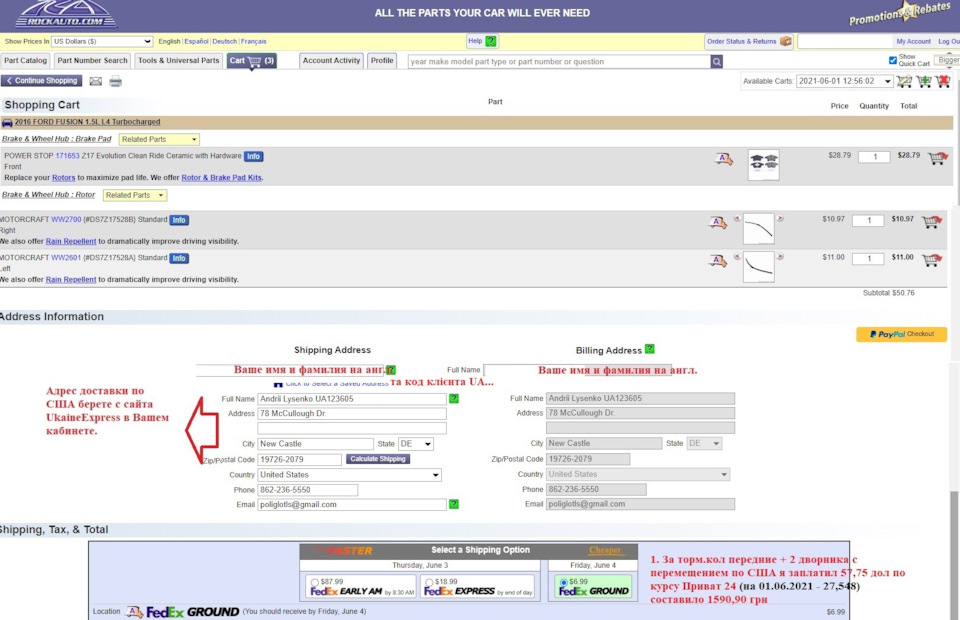Open the green Help question mark icon

click(x=491, y=41)
